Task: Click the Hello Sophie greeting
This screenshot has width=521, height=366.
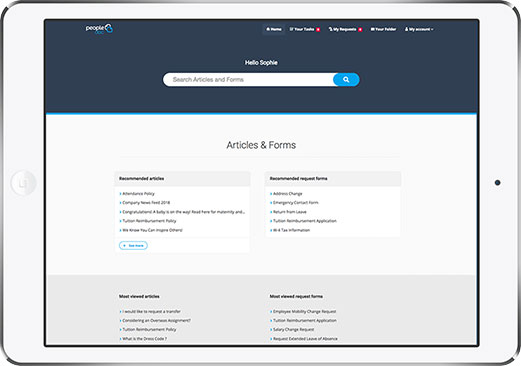Action: pos(261,63)
